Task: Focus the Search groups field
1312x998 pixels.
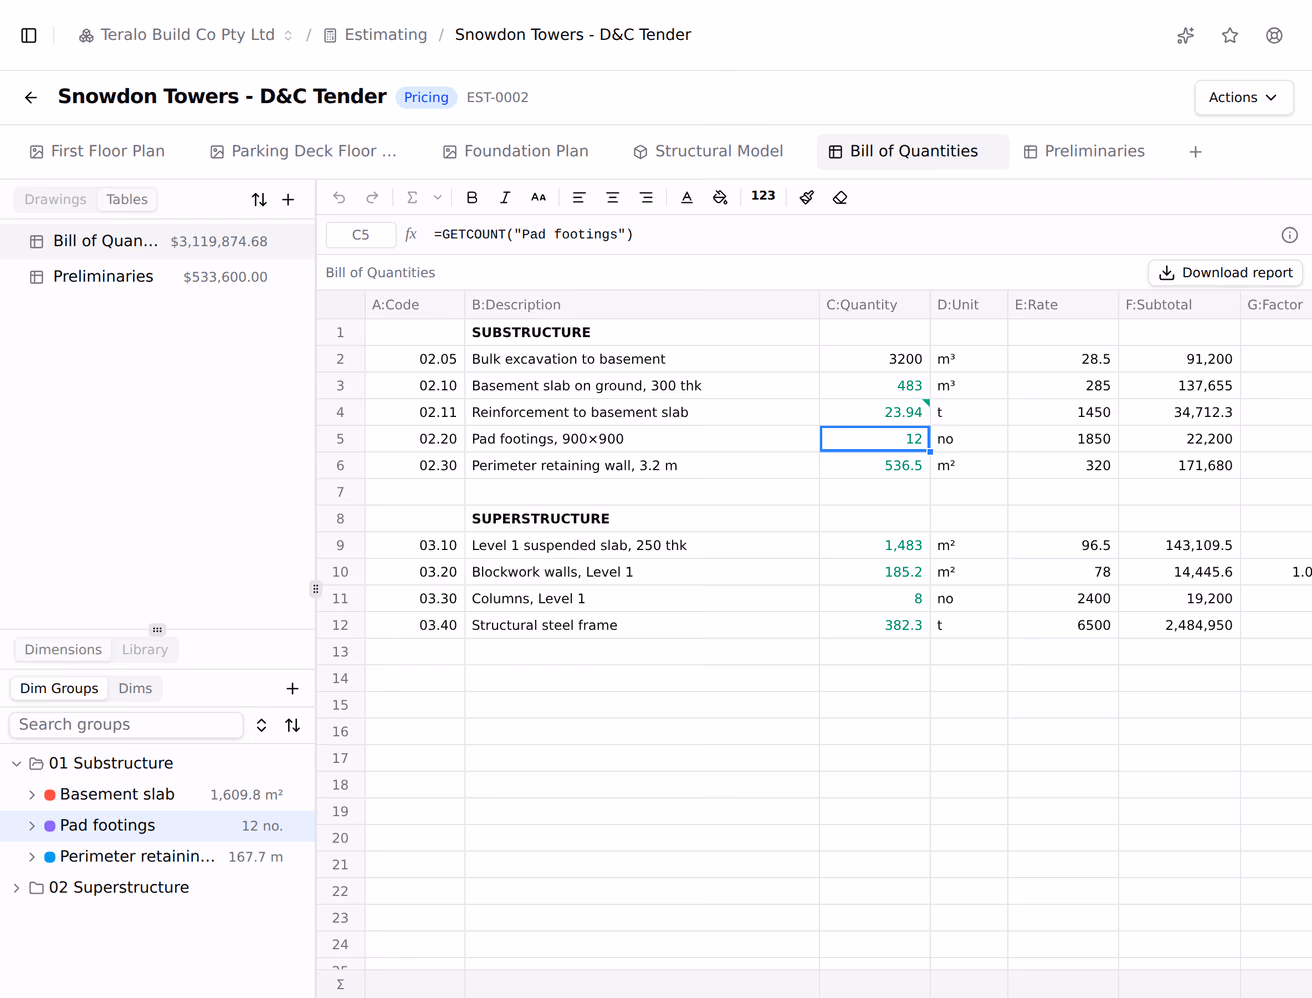Action: coord(126,725)
